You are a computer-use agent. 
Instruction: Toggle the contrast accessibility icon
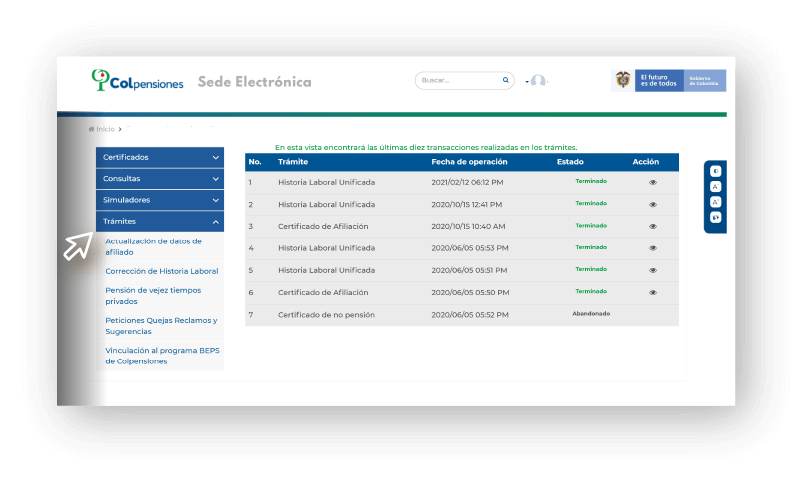(x=715, y=171)
